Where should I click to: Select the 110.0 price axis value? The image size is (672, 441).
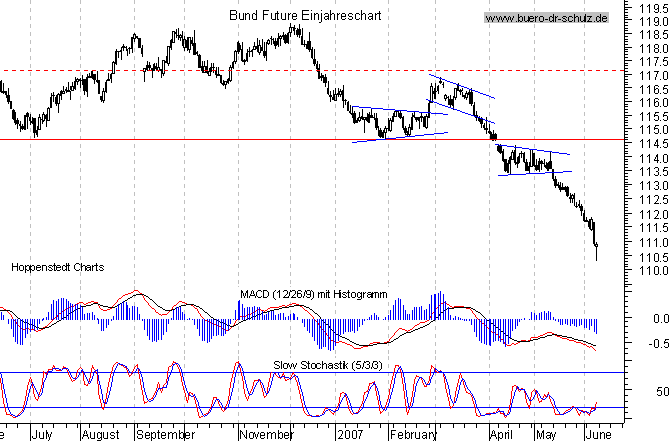click(656, 270)
